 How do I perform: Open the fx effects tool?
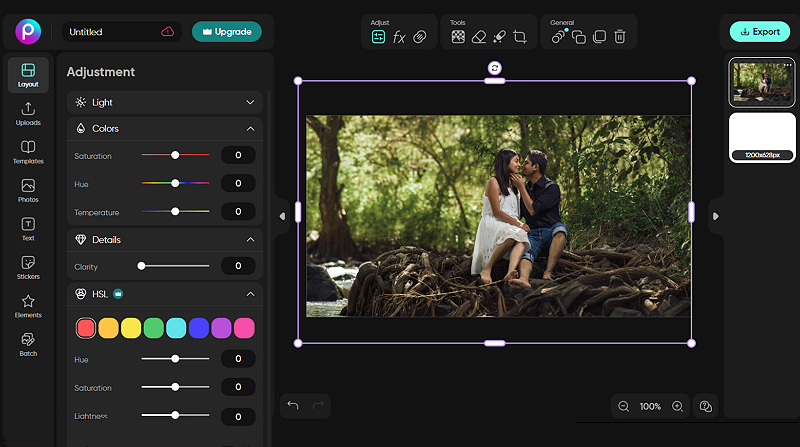point(399,37)
